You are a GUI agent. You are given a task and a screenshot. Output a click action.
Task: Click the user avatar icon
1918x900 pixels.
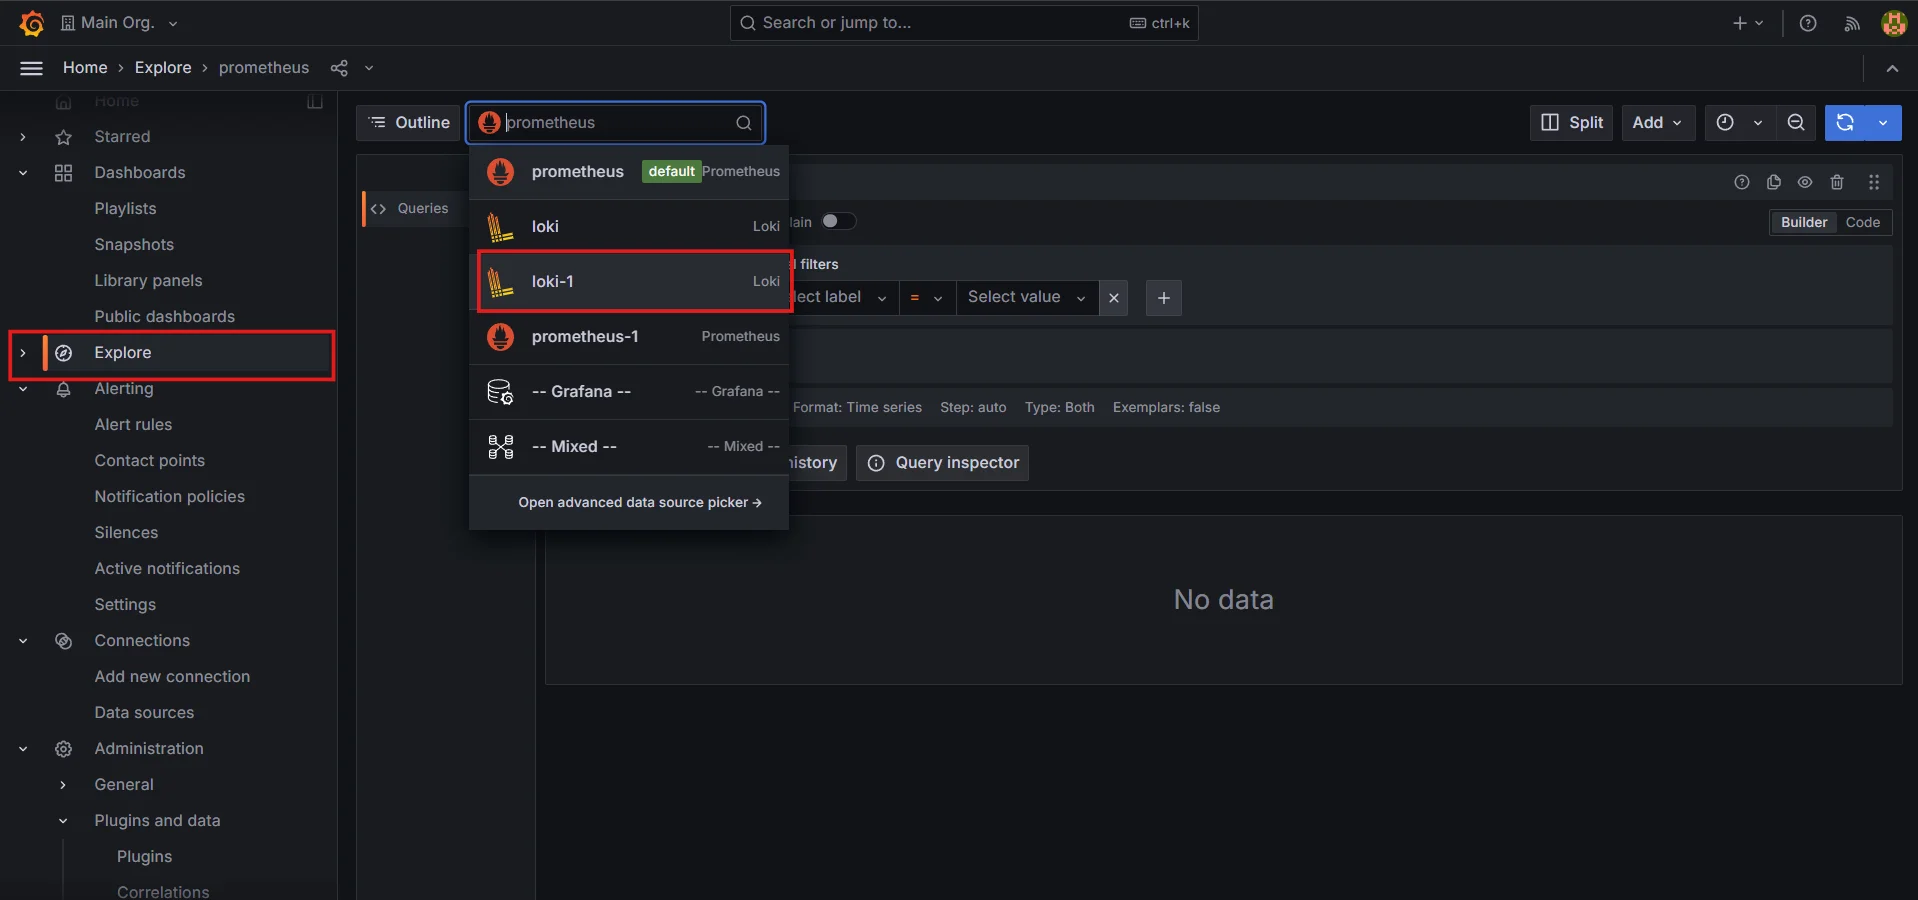click(x=1894, y=23)
